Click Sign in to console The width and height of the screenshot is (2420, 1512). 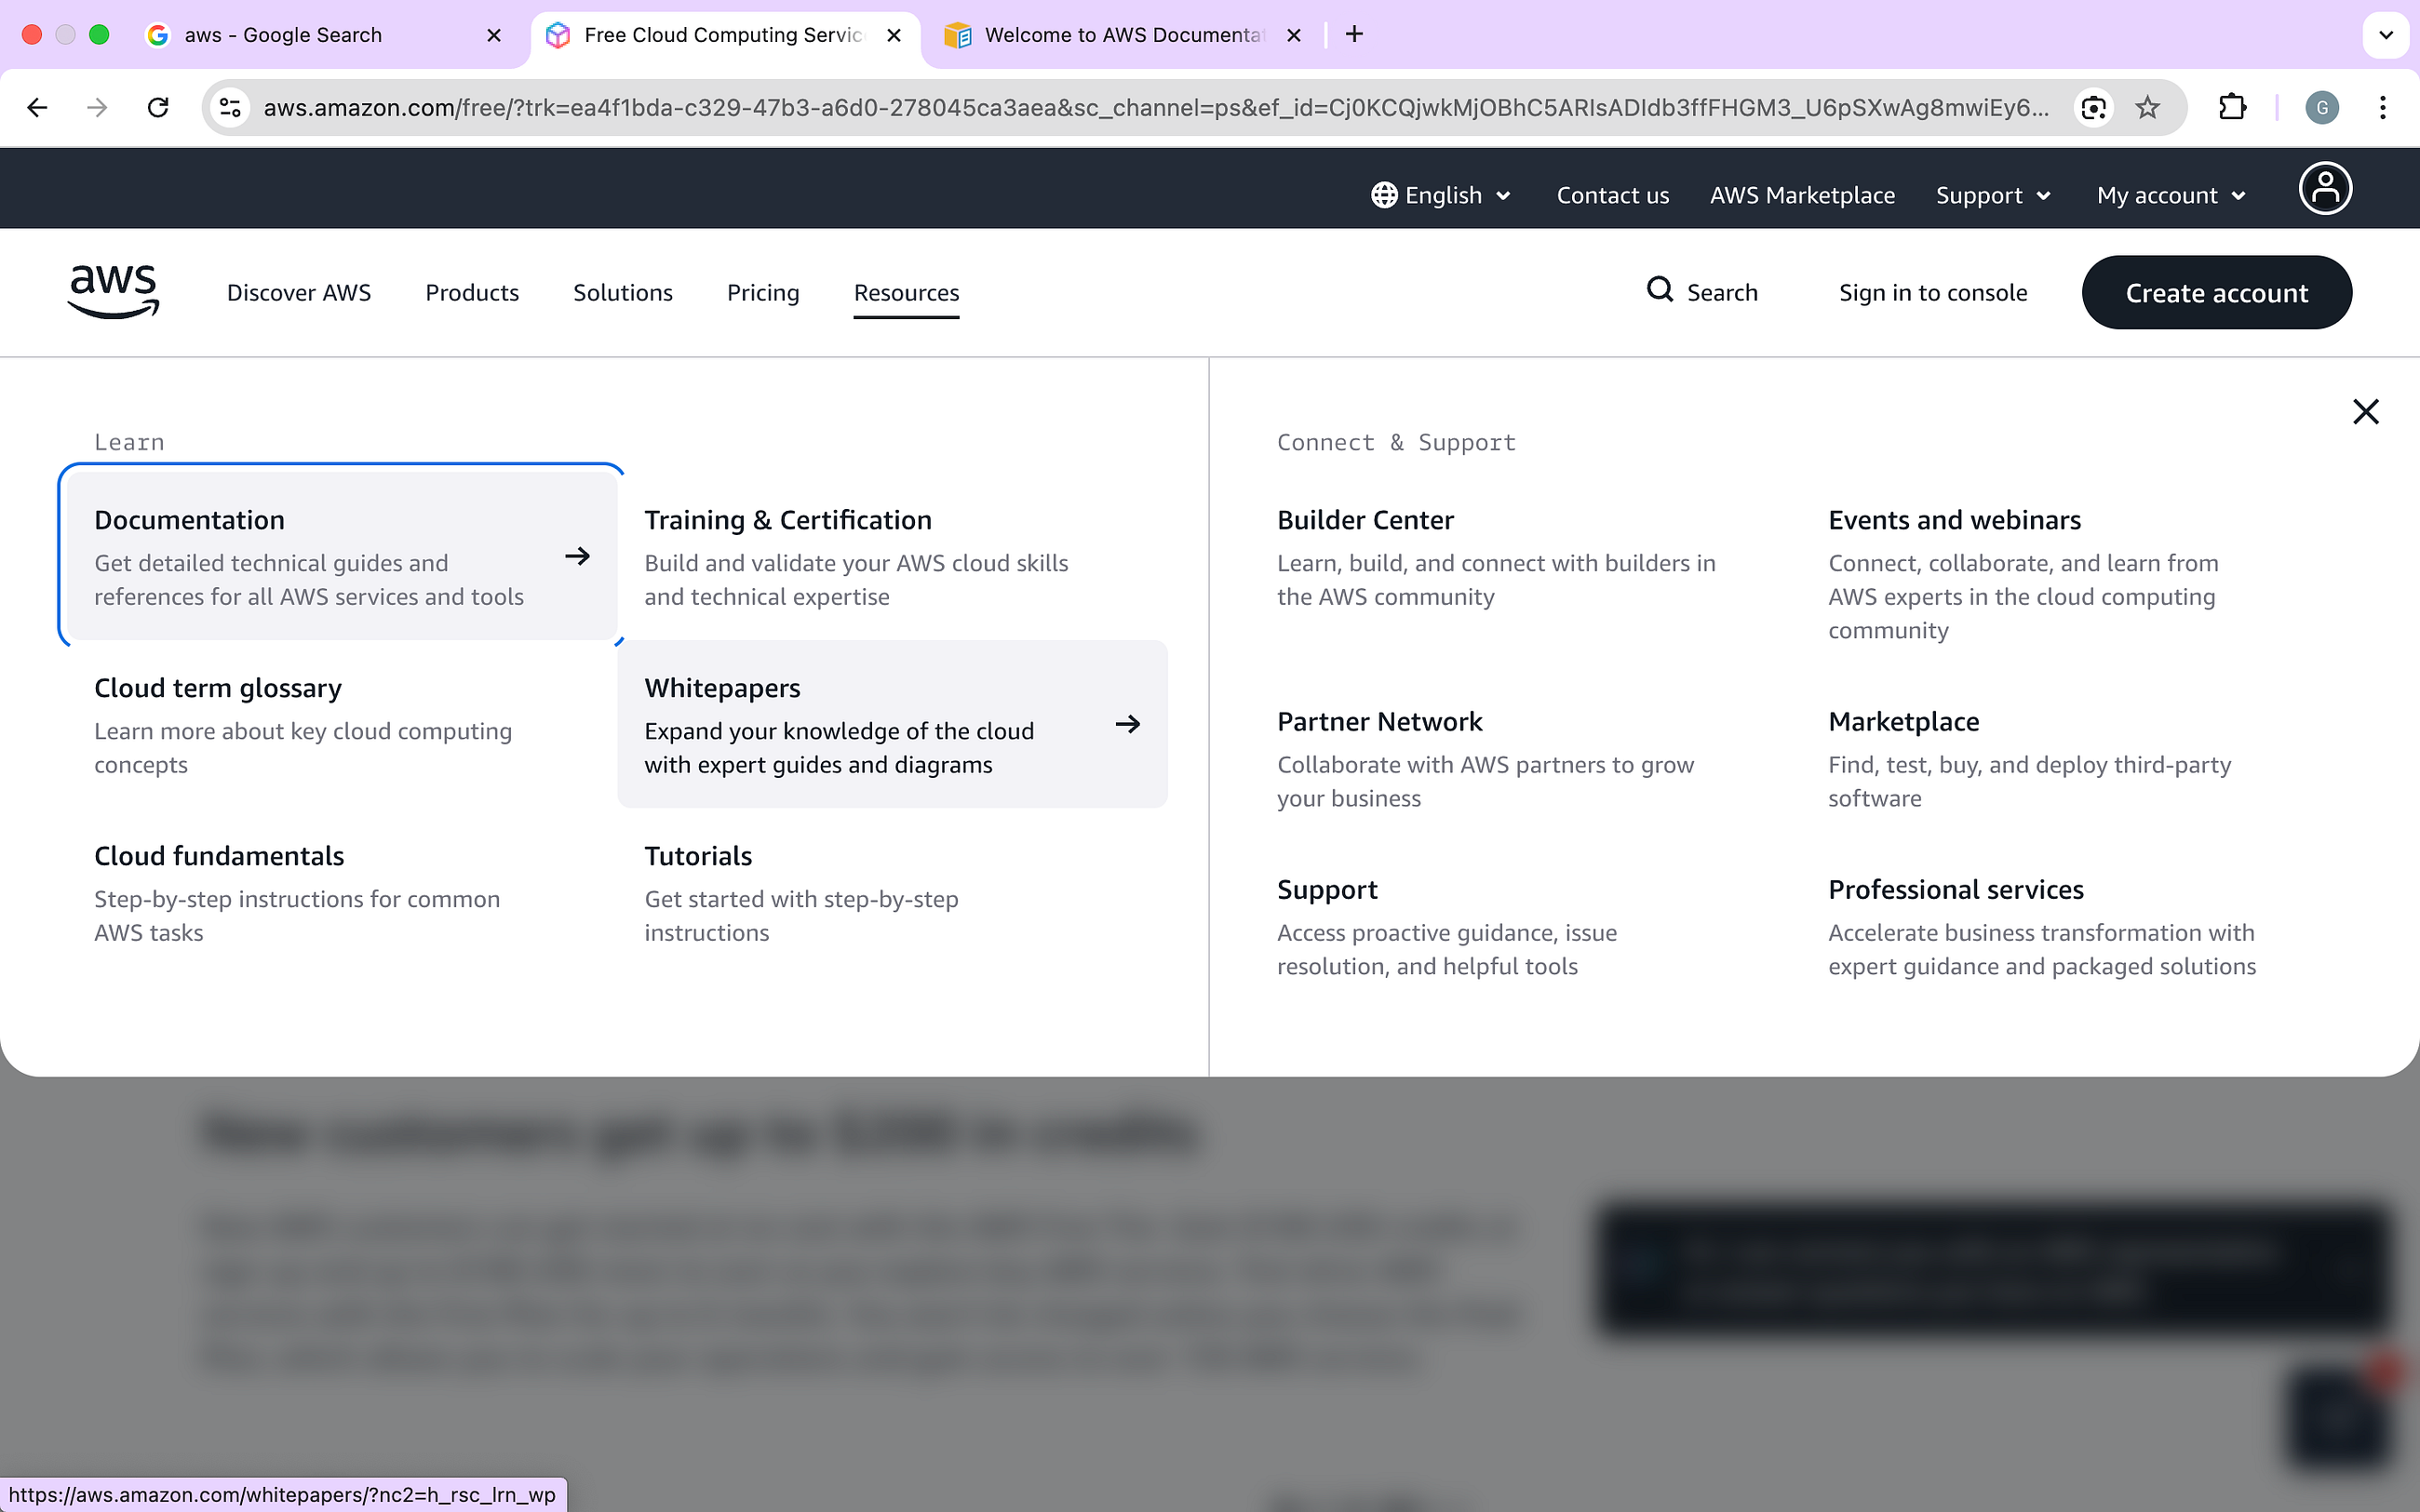tap(1933, 292)
